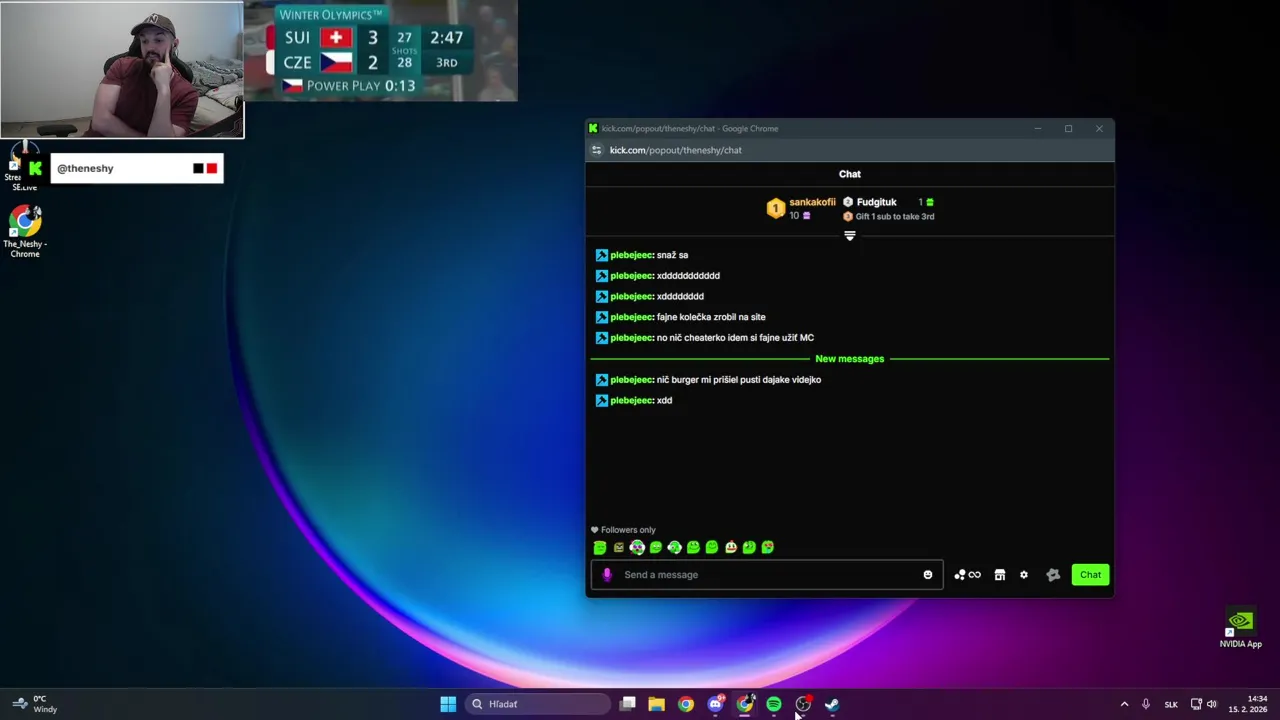1280x720 pixels.
Task: Open the Kick shop storefront icon
Action: 999,575
